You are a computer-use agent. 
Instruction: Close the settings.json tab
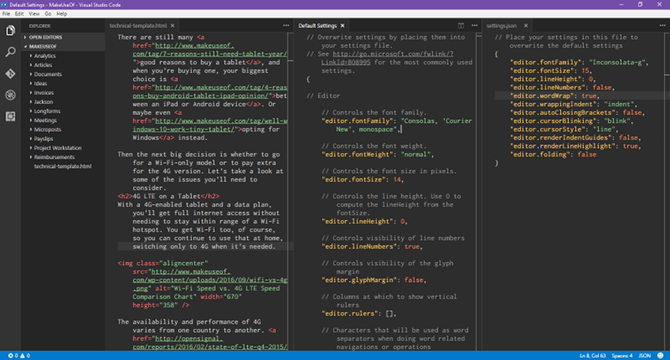tap(526, 26)
